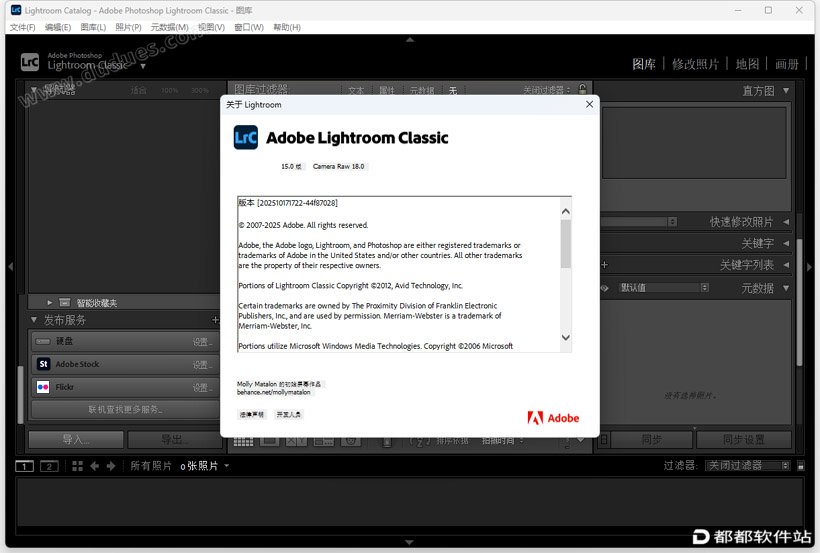The image size is (820, 553).
Task: Collapse the 直方图 panel
Action: pos(786,91)
